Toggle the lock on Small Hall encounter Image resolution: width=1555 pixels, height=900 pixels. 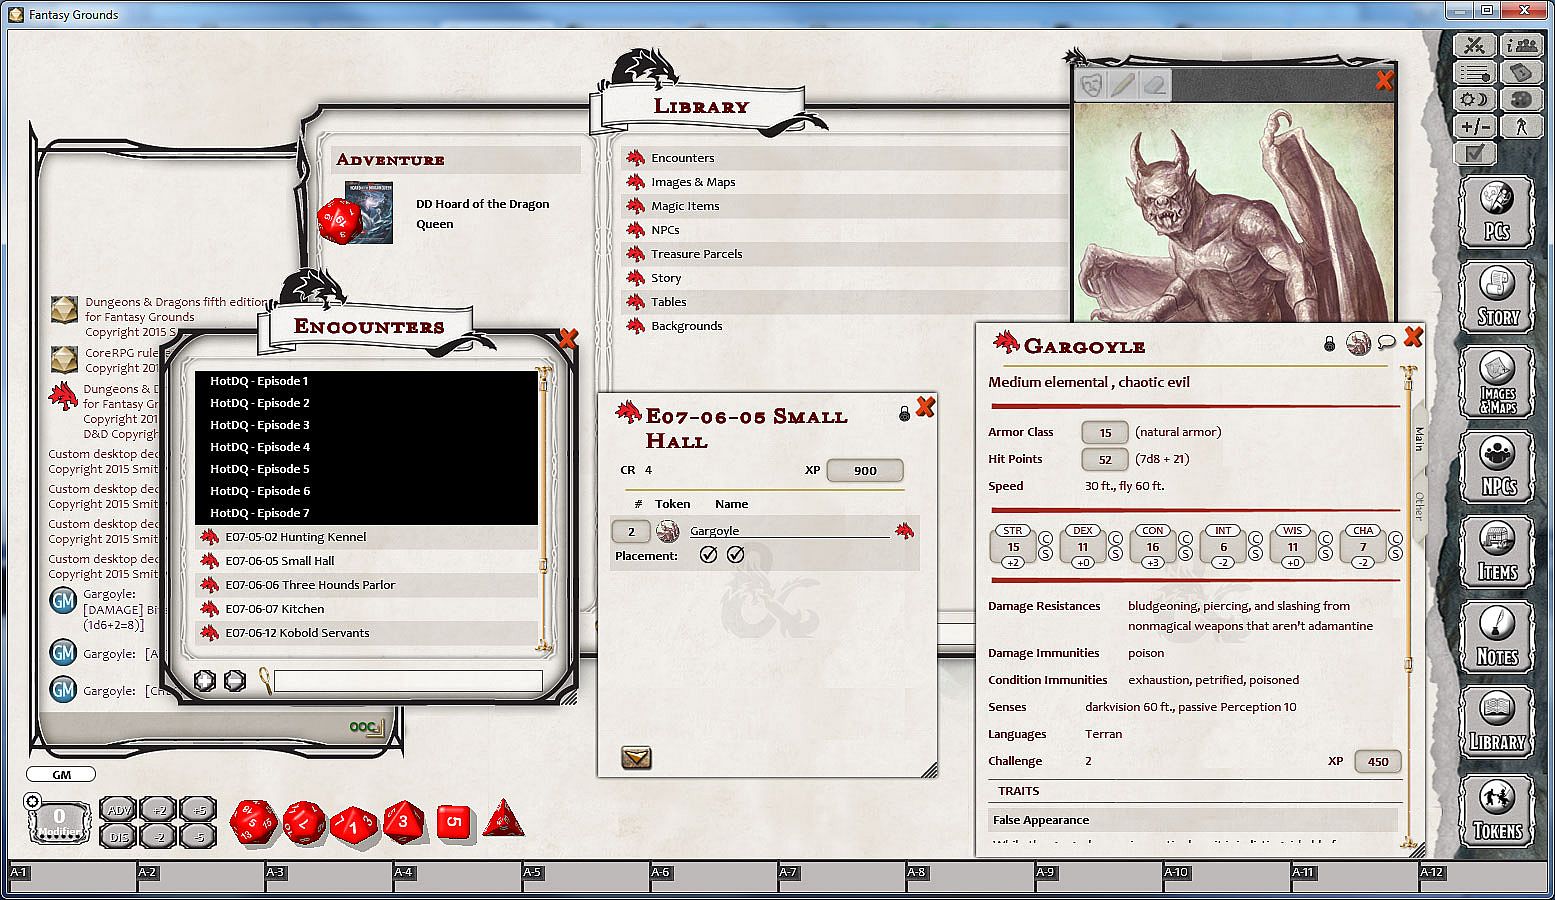tap(905, 413)
